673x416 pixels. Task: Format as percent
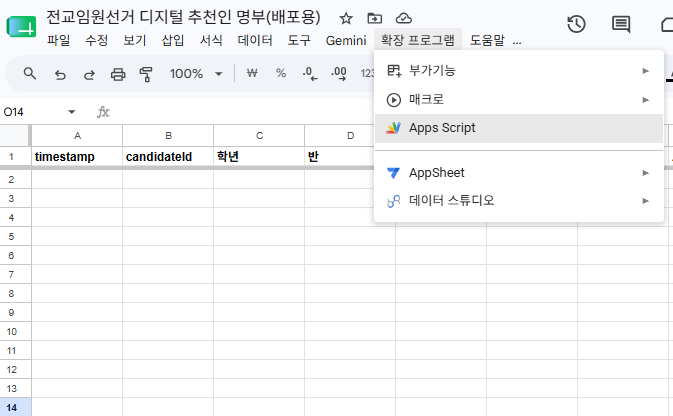pos(281,73)
